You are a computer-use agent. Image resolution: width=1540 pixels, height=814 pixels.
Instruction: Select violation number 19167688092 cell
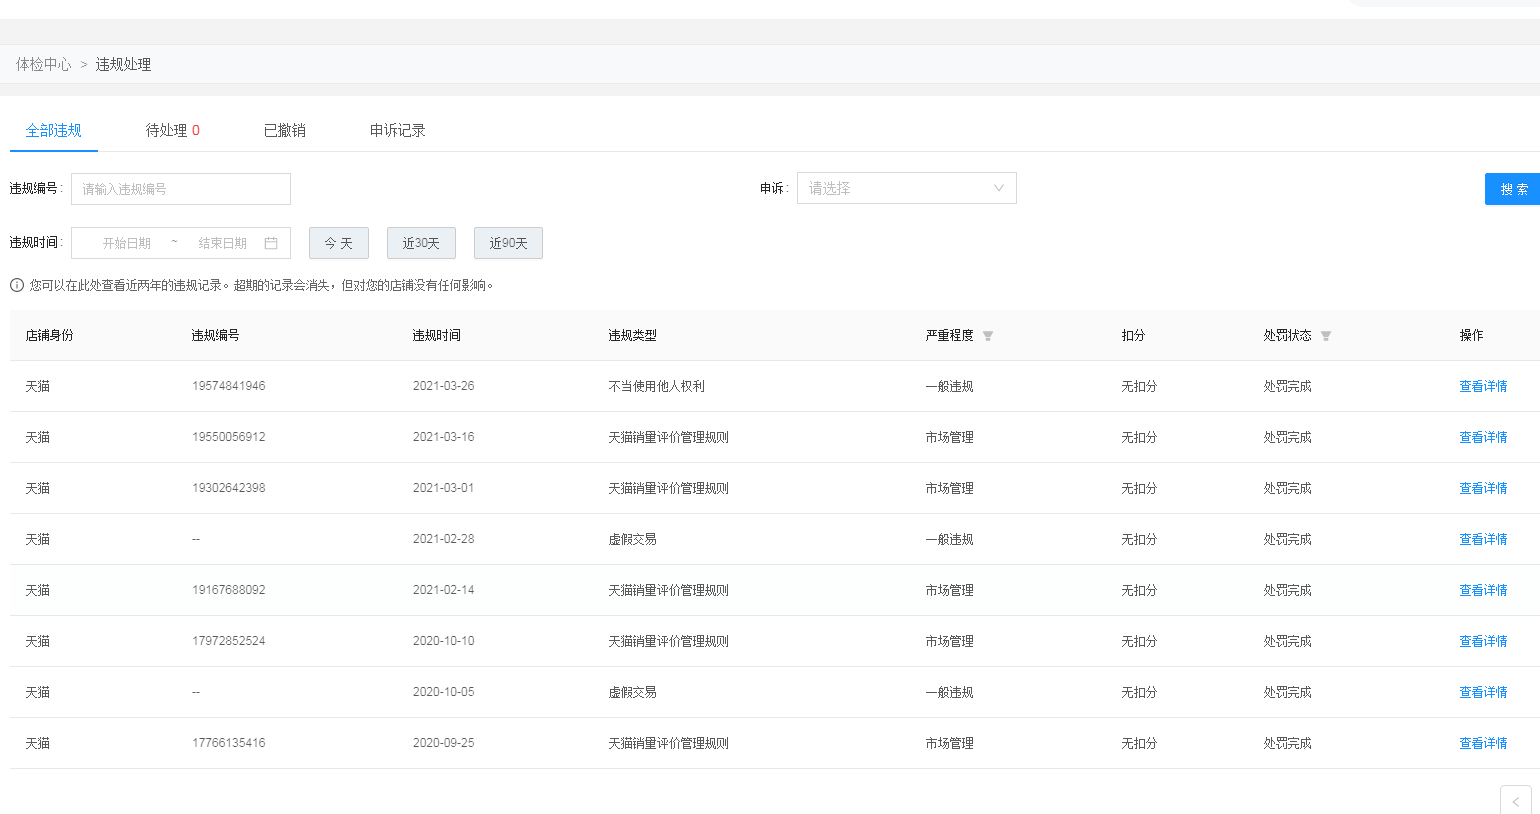(229, 590)
